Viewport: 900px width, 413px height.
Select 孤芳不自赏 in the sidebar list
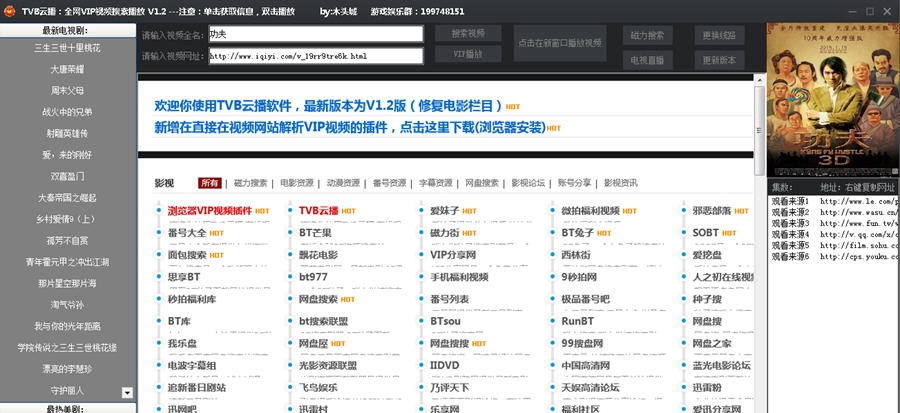[68, 240]
